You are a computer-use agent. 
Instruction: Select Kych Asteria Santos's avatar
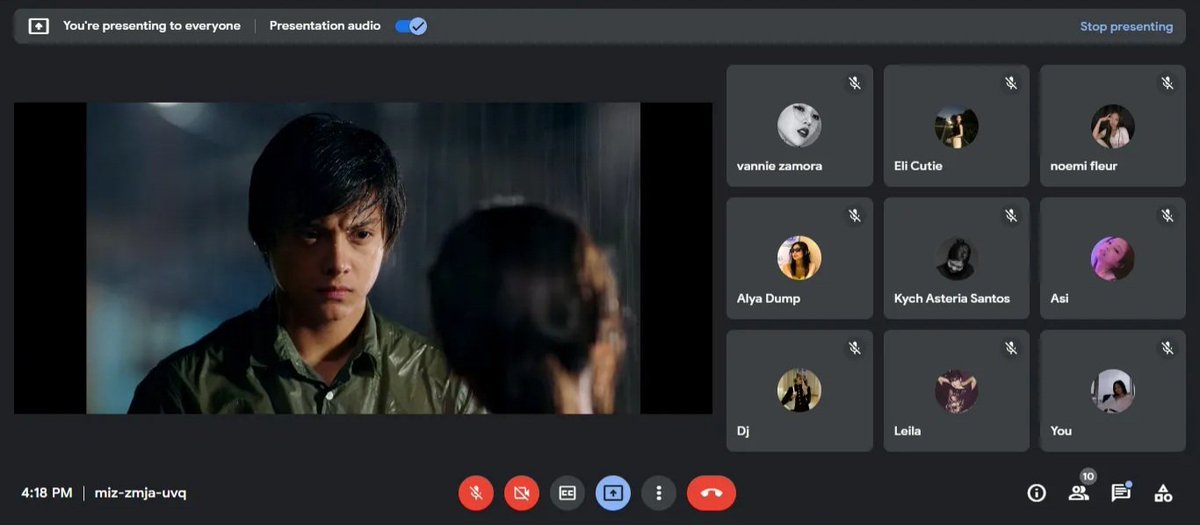[x=956, y=258]
